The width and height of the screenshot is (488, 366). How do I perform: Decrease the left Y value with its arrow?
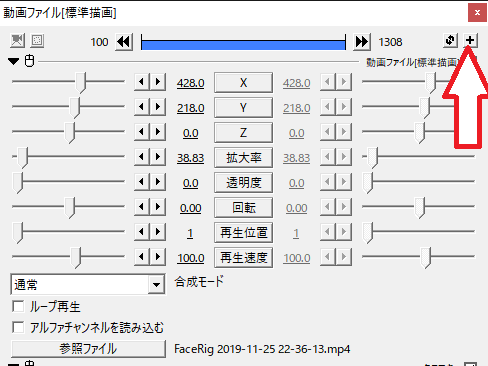142,107
